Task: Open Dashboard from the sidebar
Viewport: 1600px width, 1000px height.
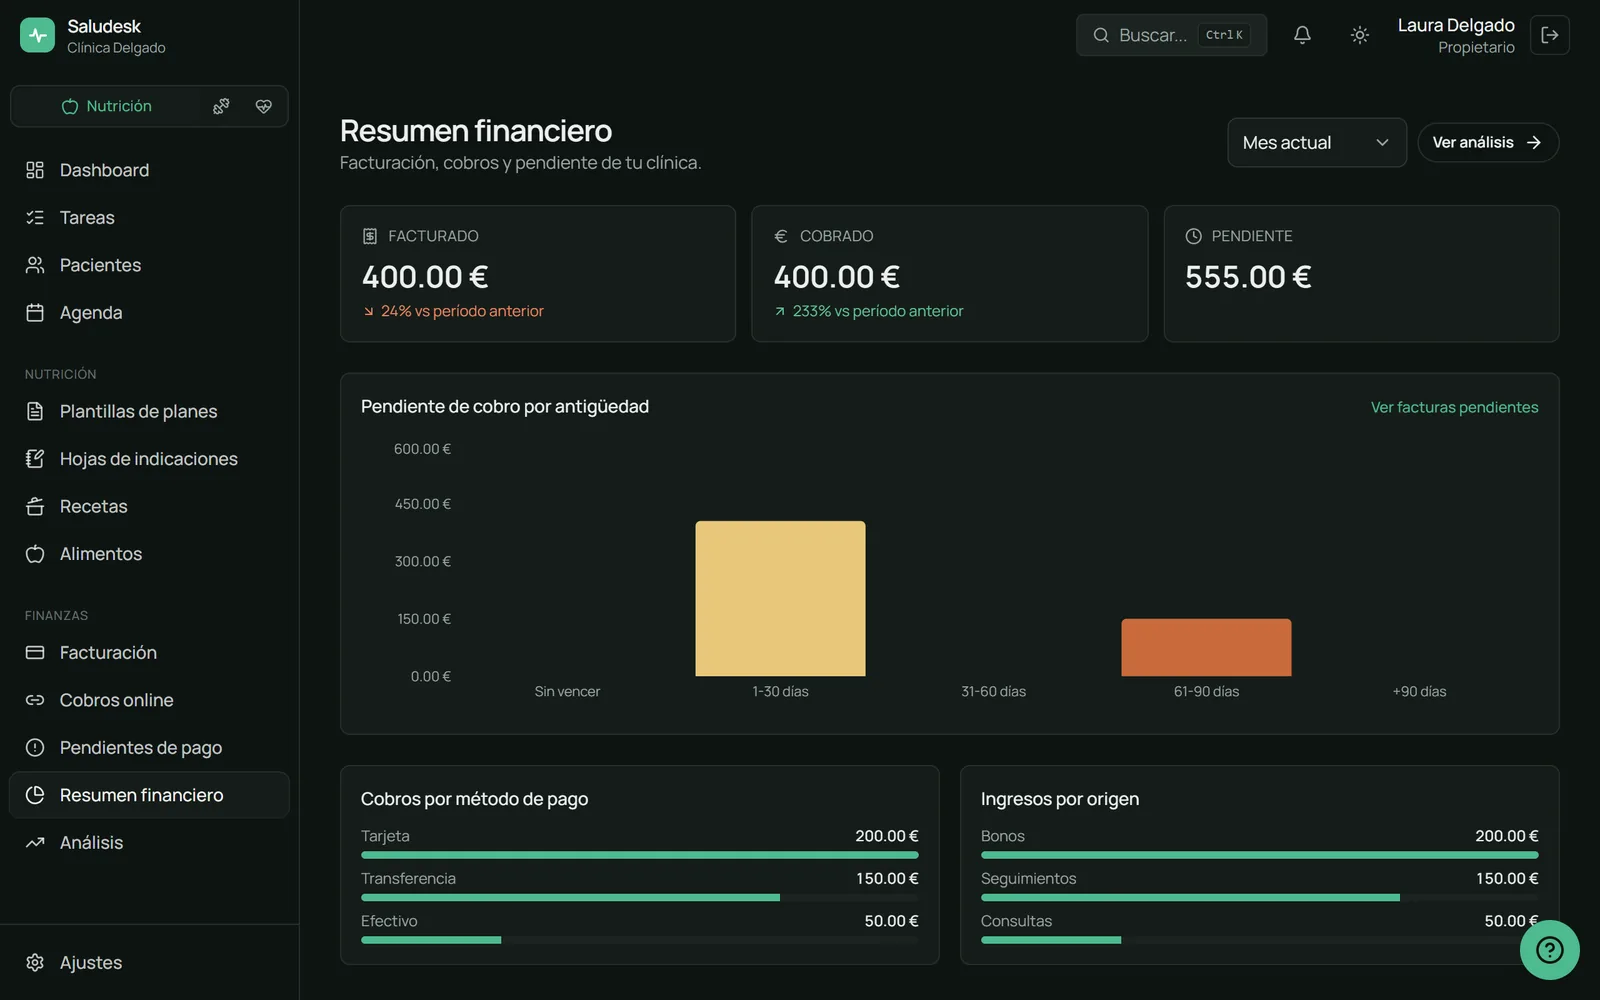Action: (x=149, y=170)
